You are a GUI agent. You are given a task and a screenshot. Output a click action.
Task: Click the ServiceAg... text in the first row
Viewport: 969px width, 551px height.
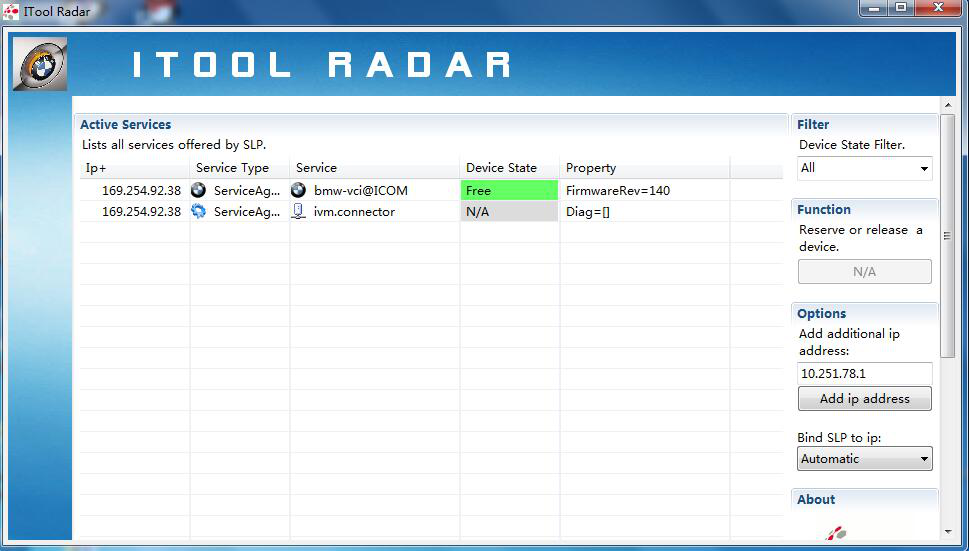(247, 191)
